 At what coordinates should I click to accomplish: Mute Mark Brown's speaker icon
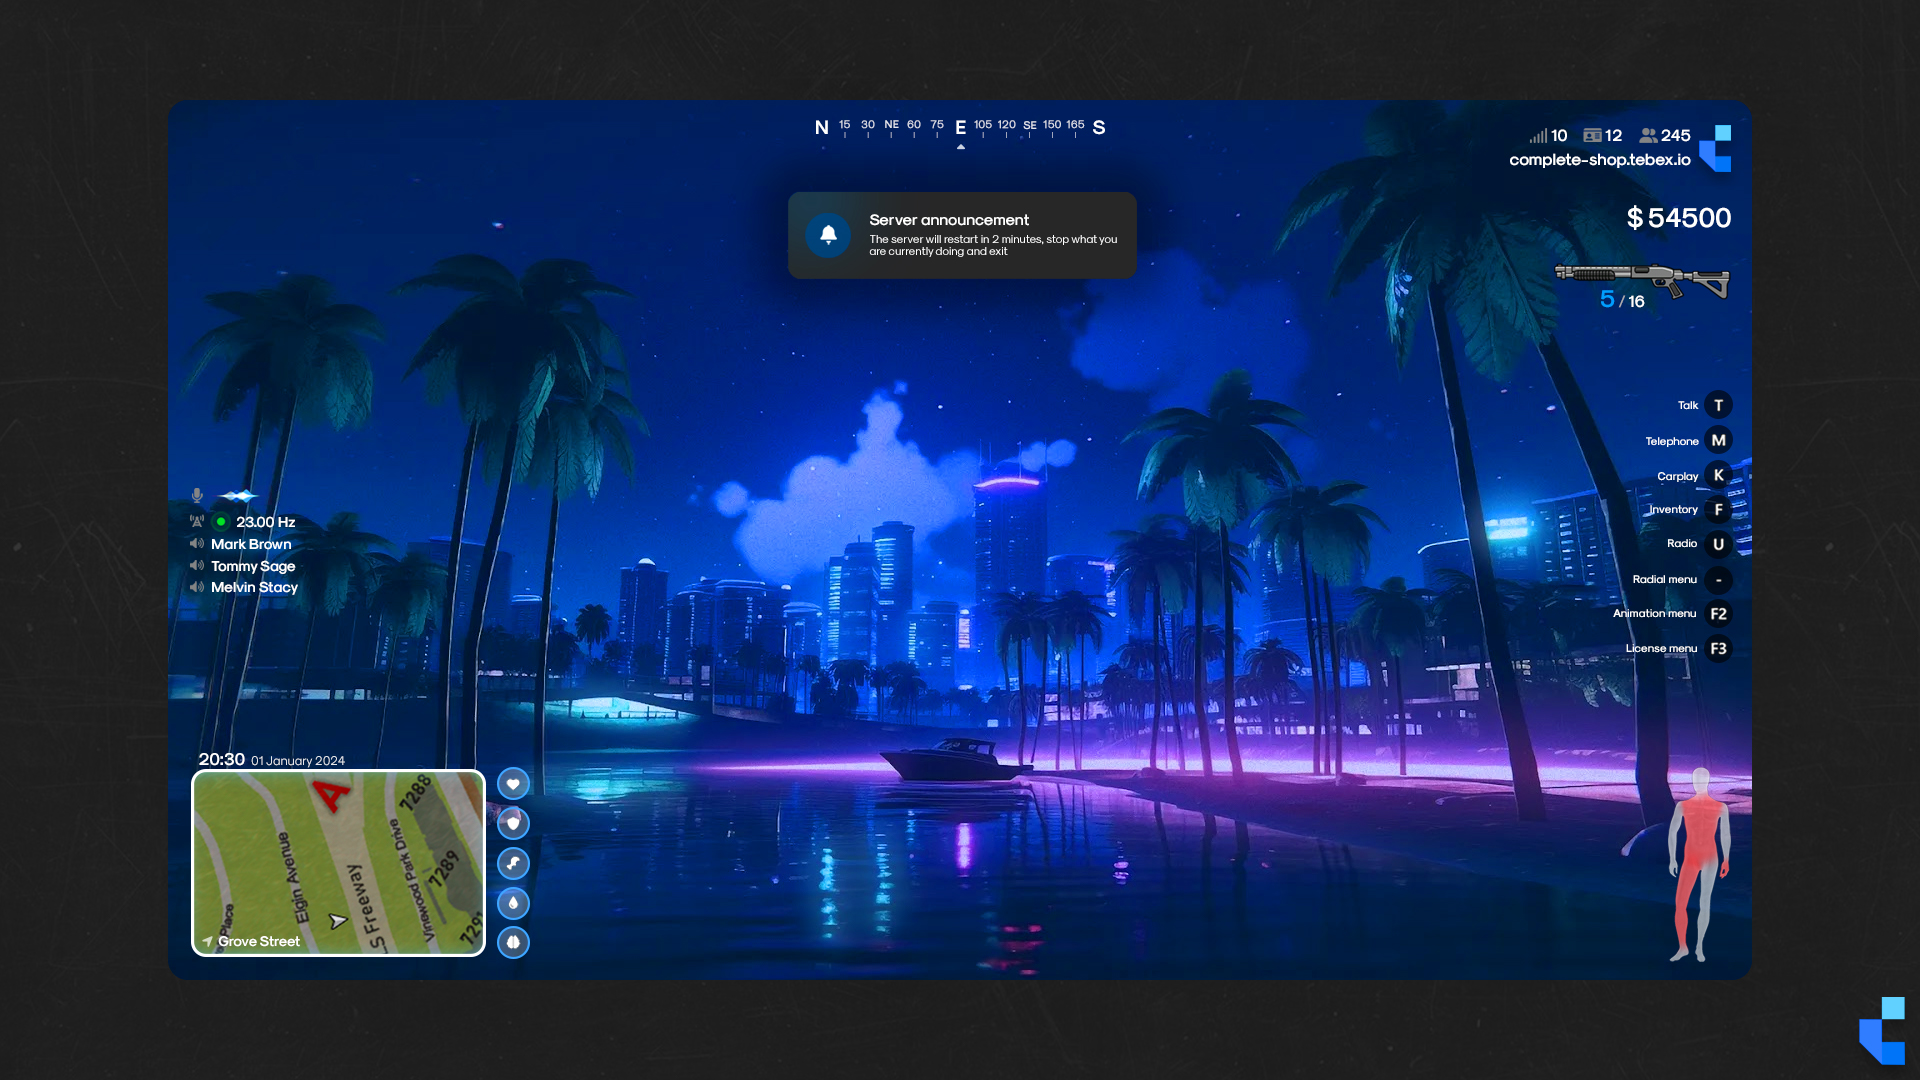(197, 544)
